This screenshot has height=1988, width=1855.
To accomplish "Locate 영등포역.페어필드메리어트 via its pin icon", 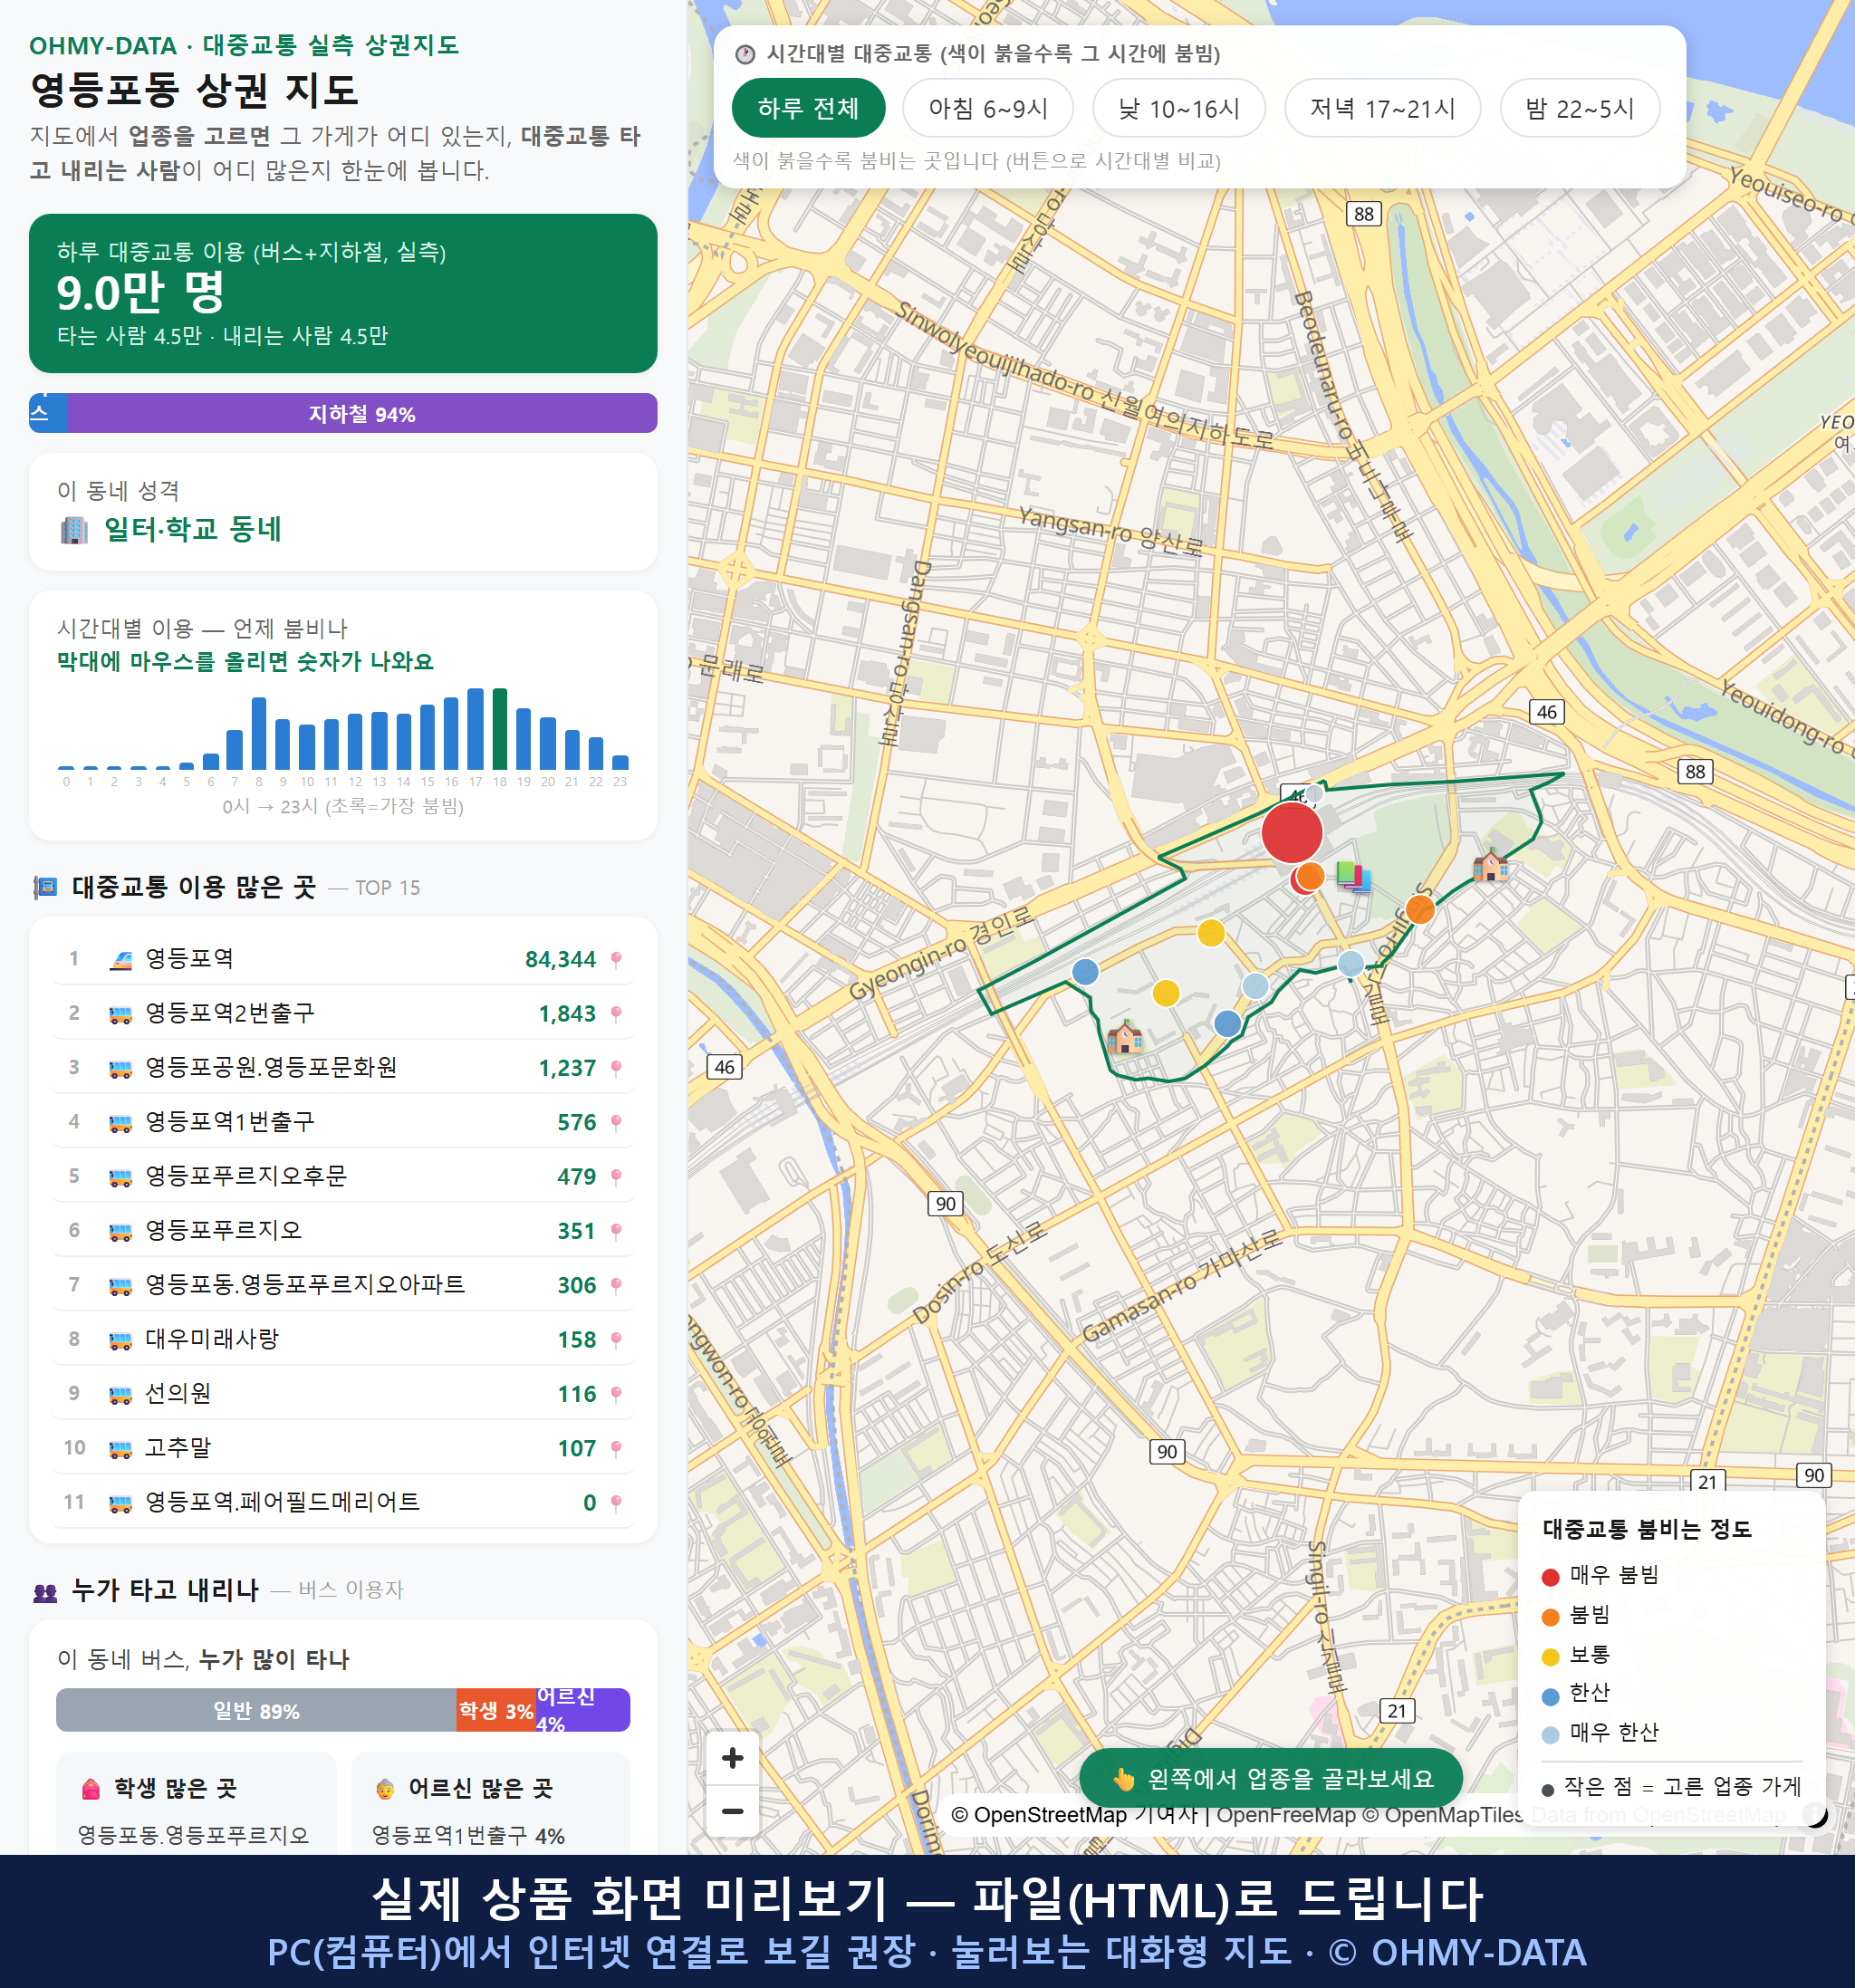I will pyautogui.click(x=616, y=1503).
